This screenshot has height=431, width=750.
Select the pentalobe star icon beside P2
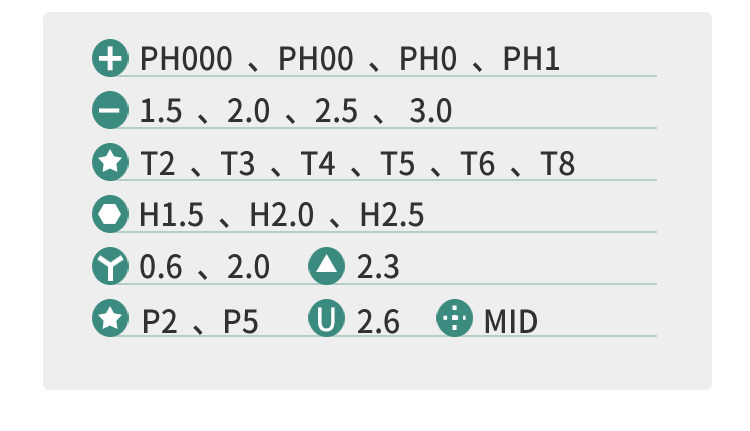tap(110, 320)
